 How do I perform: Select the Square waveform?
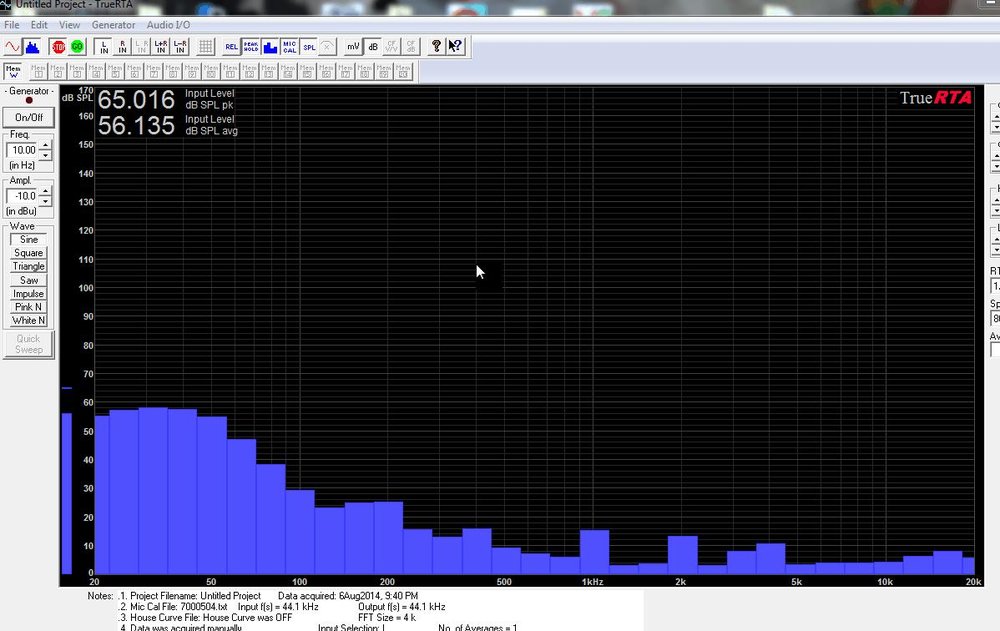click(29, 253)
